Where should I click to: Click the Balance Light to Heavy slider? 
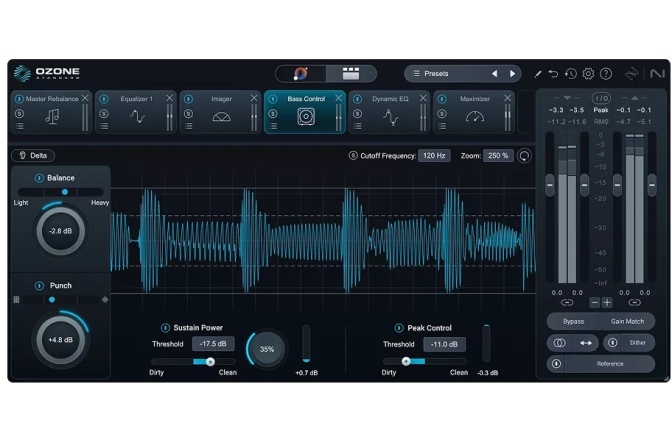click(x=60, y=192)
